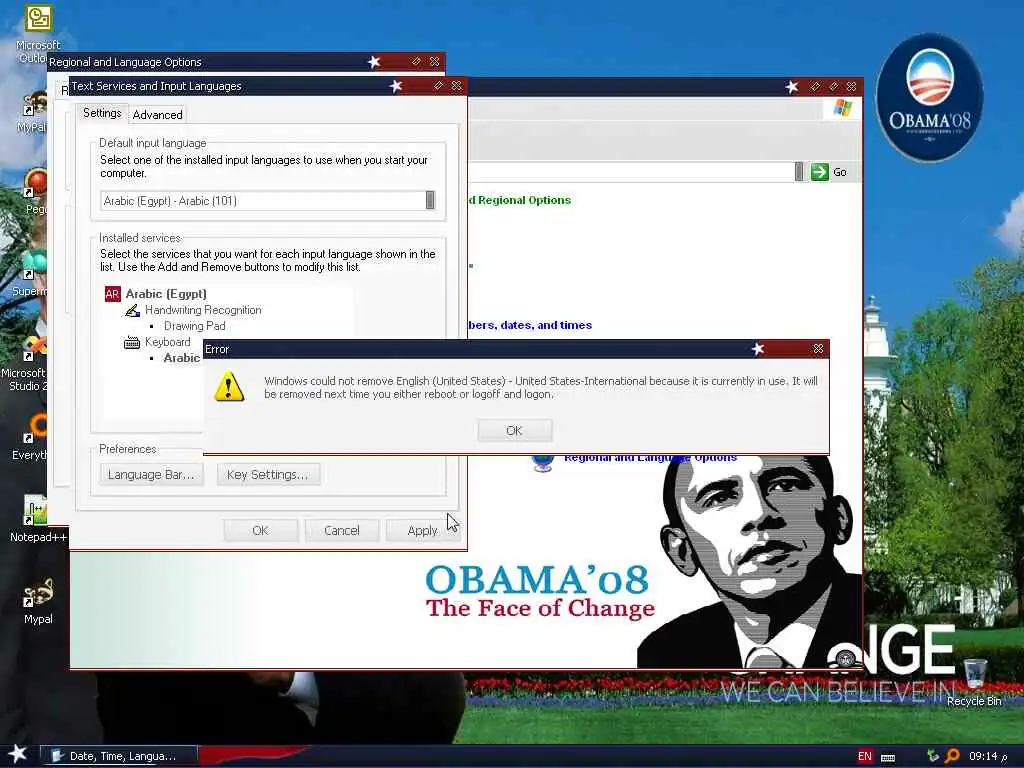
Task: Click the green tray icon beside the magnifier
Action: (933, 756)
